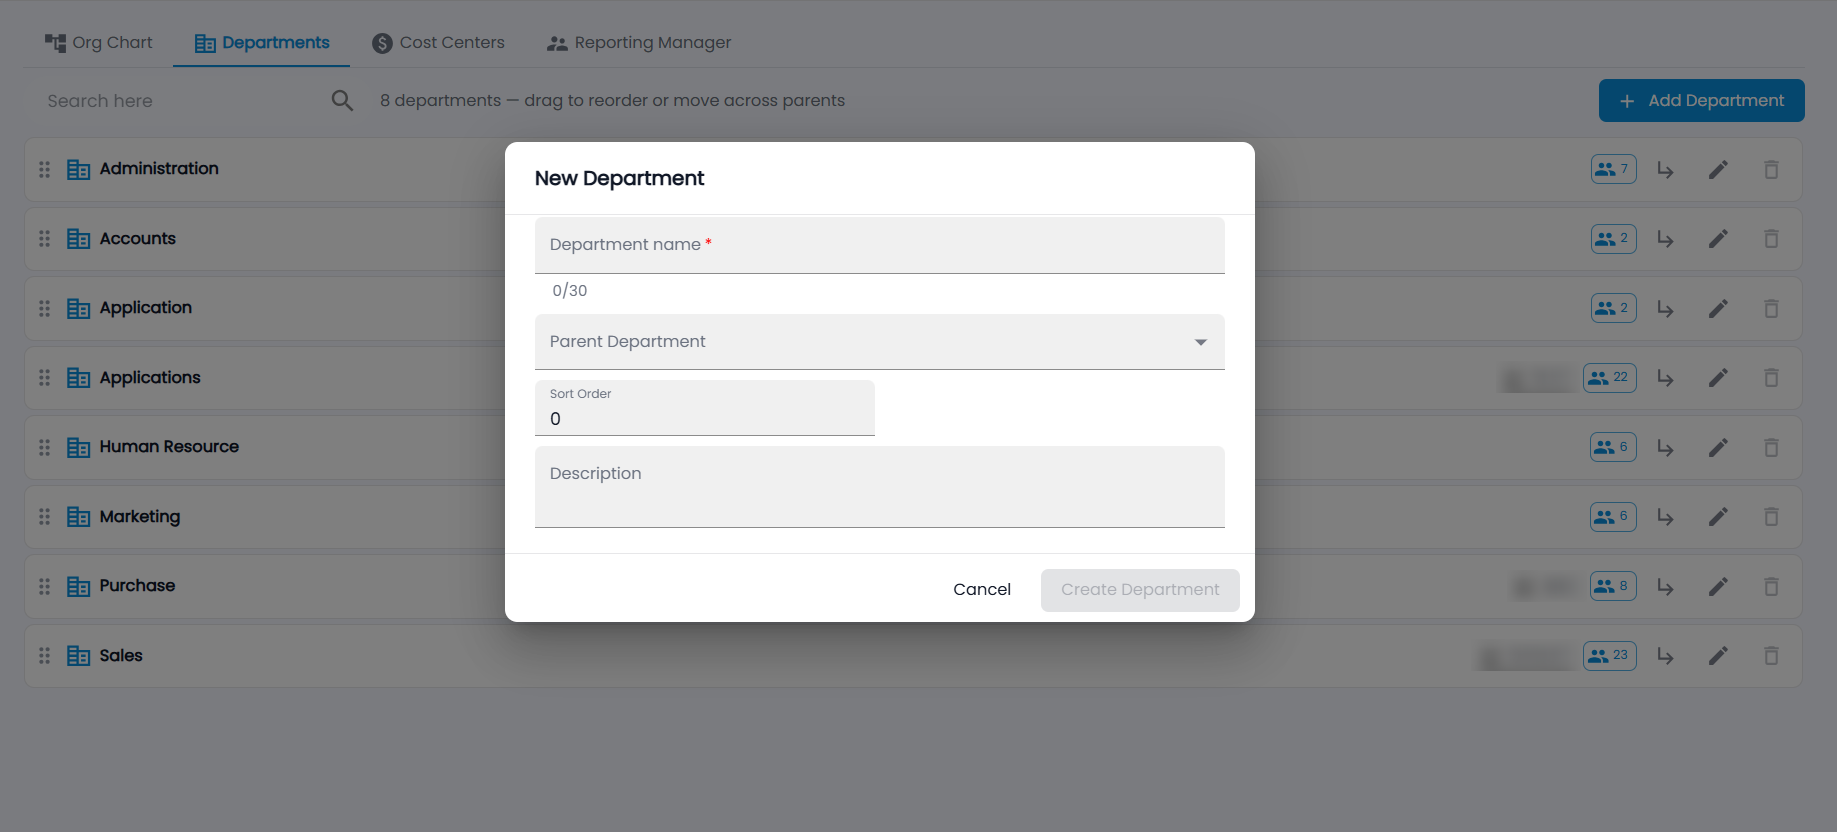
Task: Cancel the New Department dialog
Action: (x=982, y=590)
